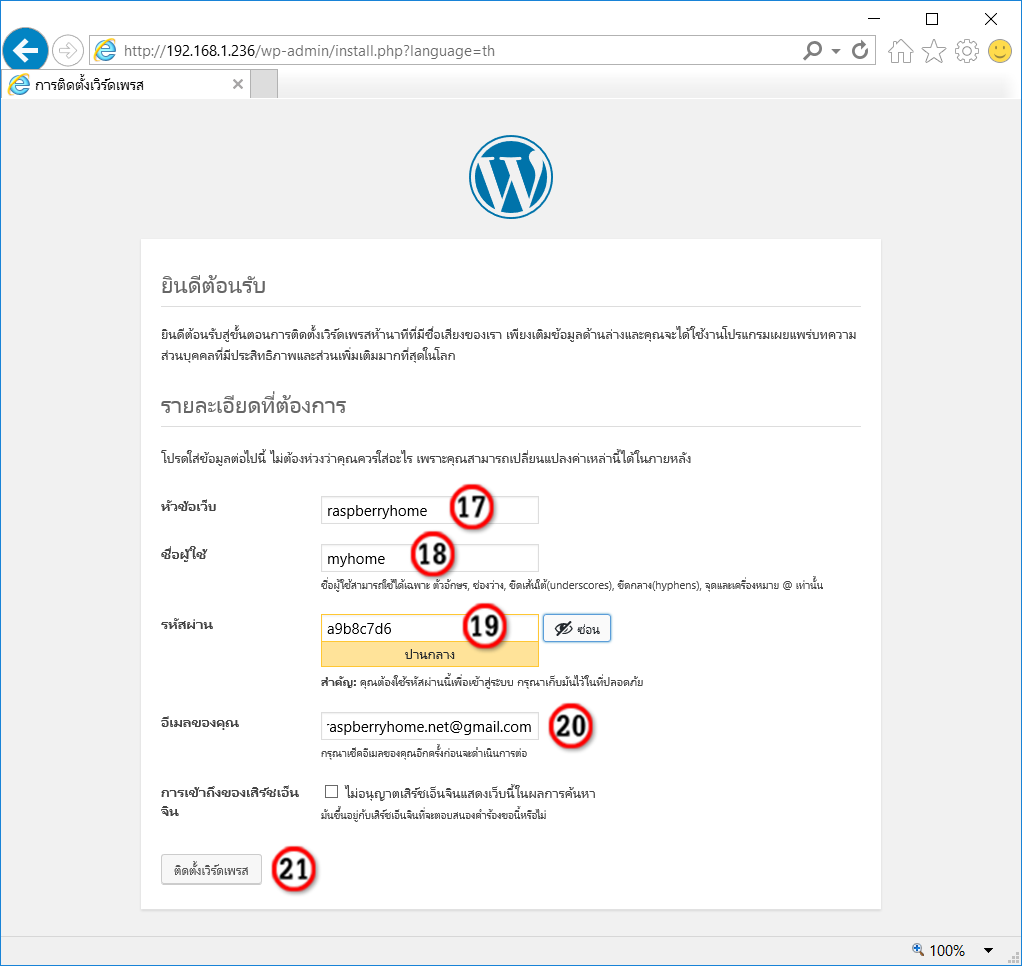Select the การติดตั้งเวิร์ดเพรส browser tab
Image resolution: width=1022 pixels, height=966 pixels.
point(127,85)
